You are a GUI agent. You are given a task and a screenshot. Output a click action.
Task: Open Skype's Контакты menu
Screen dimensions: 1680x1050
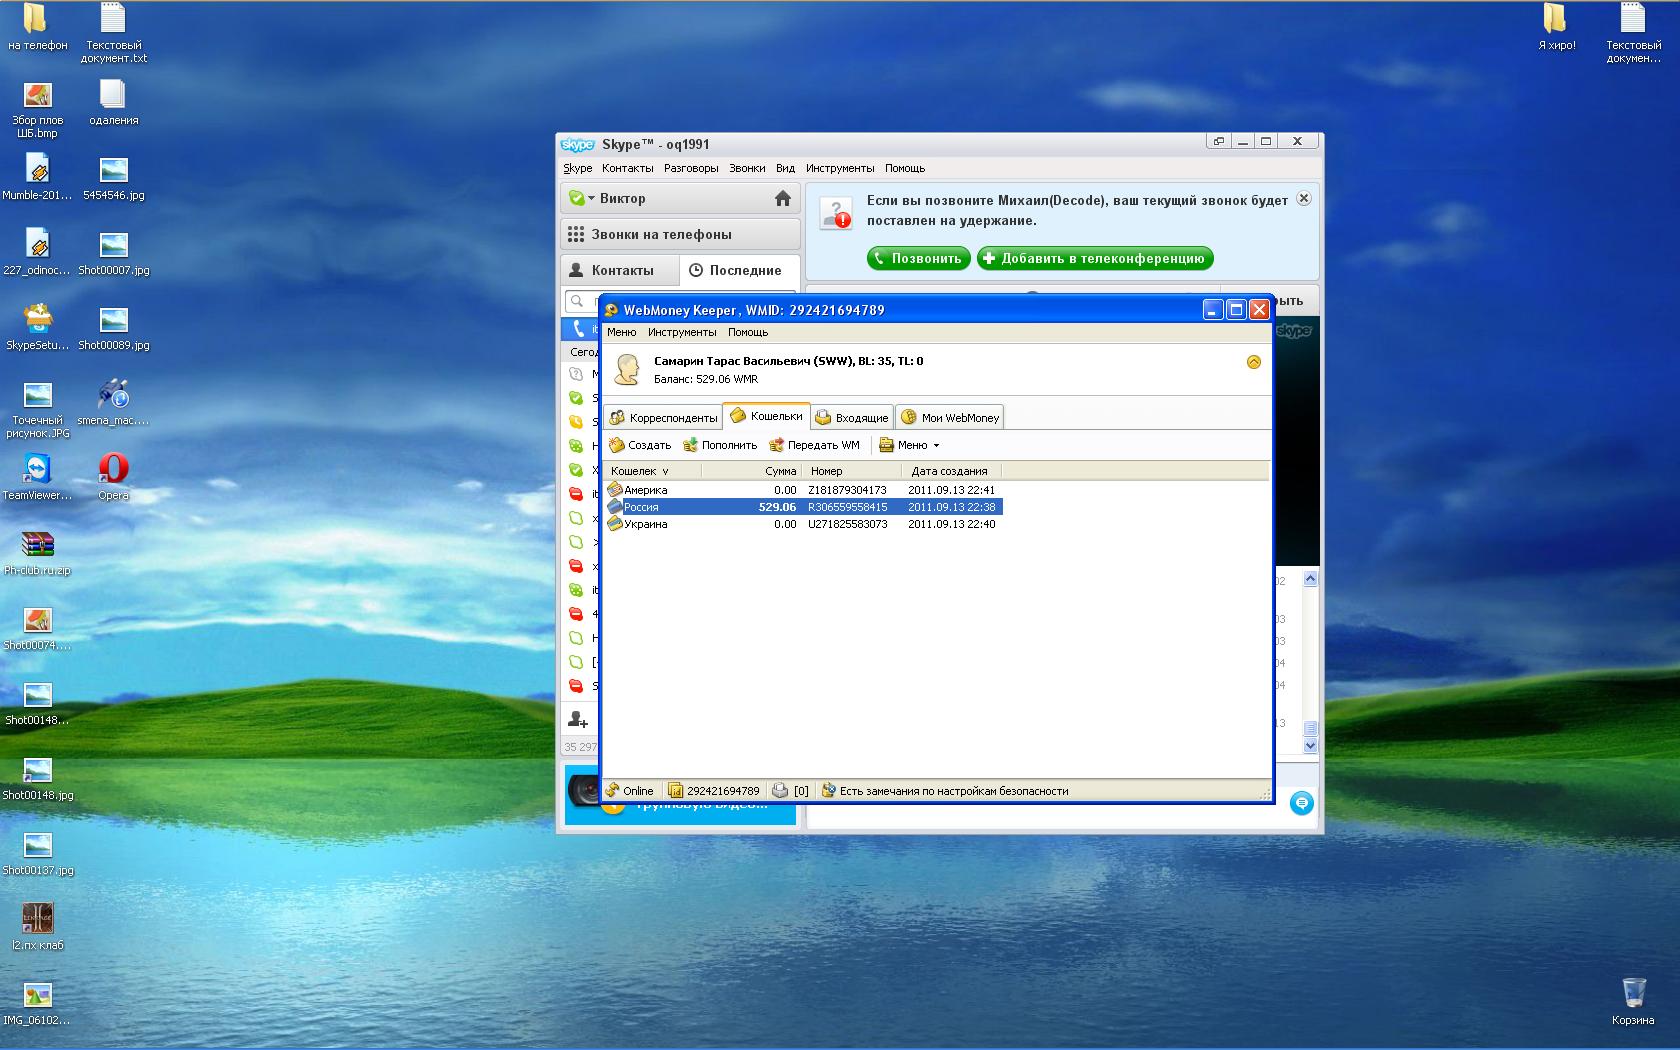click(x=628, y=168)
